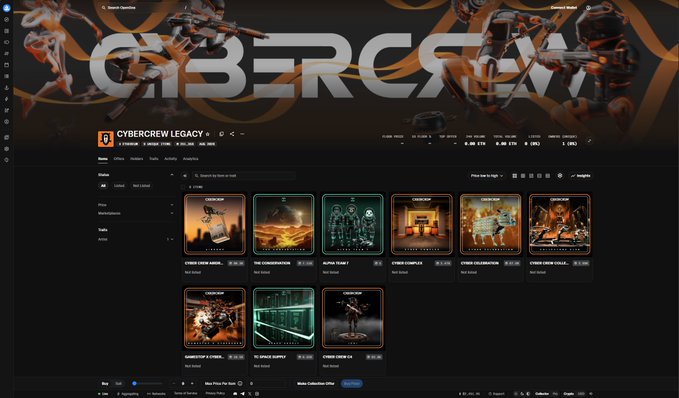
Task: Open the X (Twitter) icon in the footer
Action: click(249, 394)
